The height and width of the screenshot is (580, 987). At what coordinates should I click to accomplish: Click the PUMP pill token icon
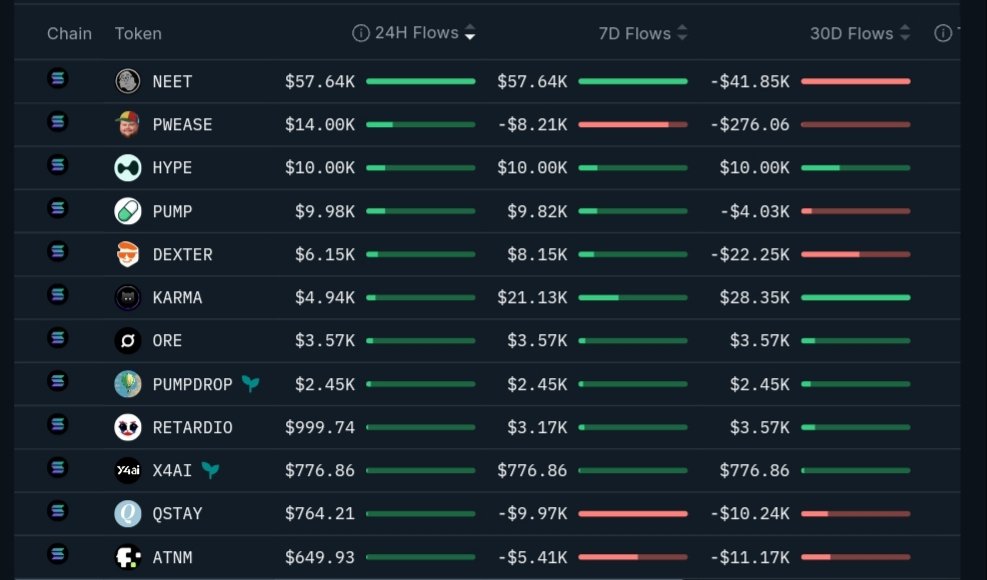[x=128, y=211]
